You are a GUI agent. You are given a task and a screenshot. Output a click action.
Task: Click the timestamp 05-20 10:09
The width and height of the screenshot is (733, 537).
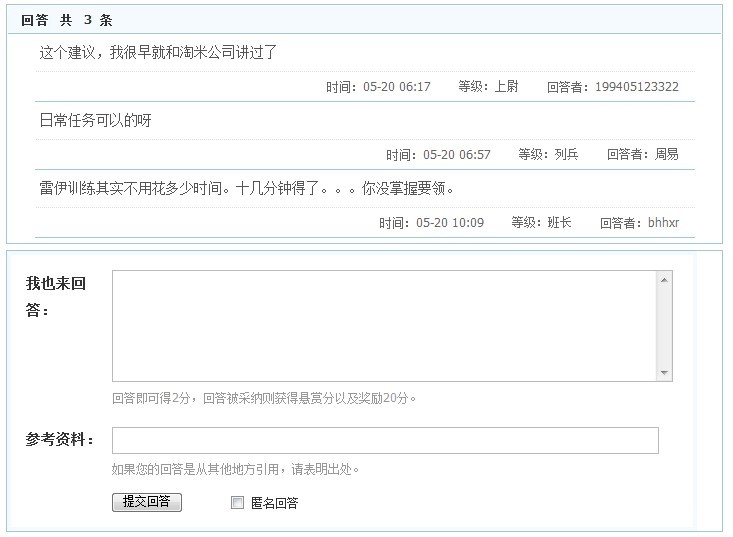click(x=450, y=222)
